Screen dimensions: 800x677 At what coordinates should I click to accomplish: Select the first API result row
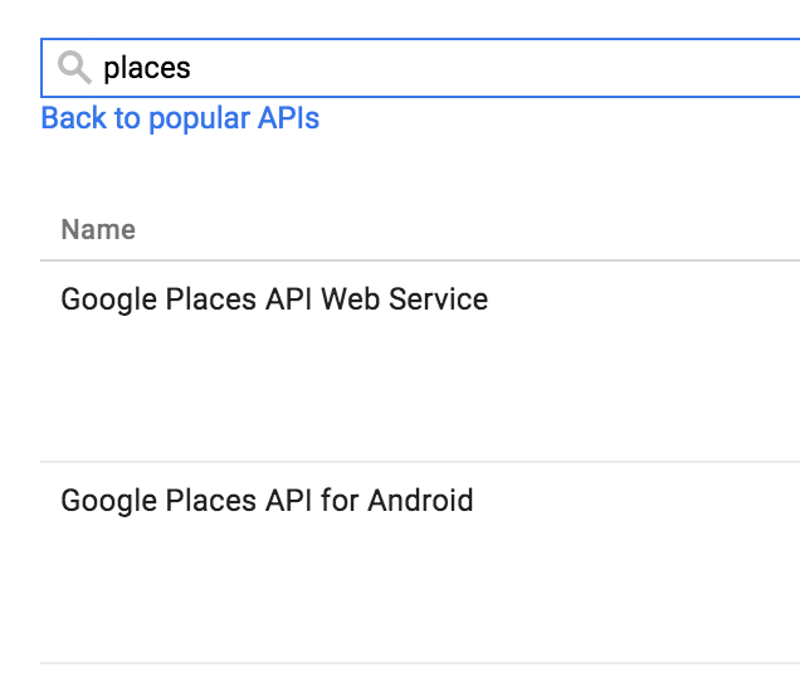pyautogui.click(x=400, y=340)
